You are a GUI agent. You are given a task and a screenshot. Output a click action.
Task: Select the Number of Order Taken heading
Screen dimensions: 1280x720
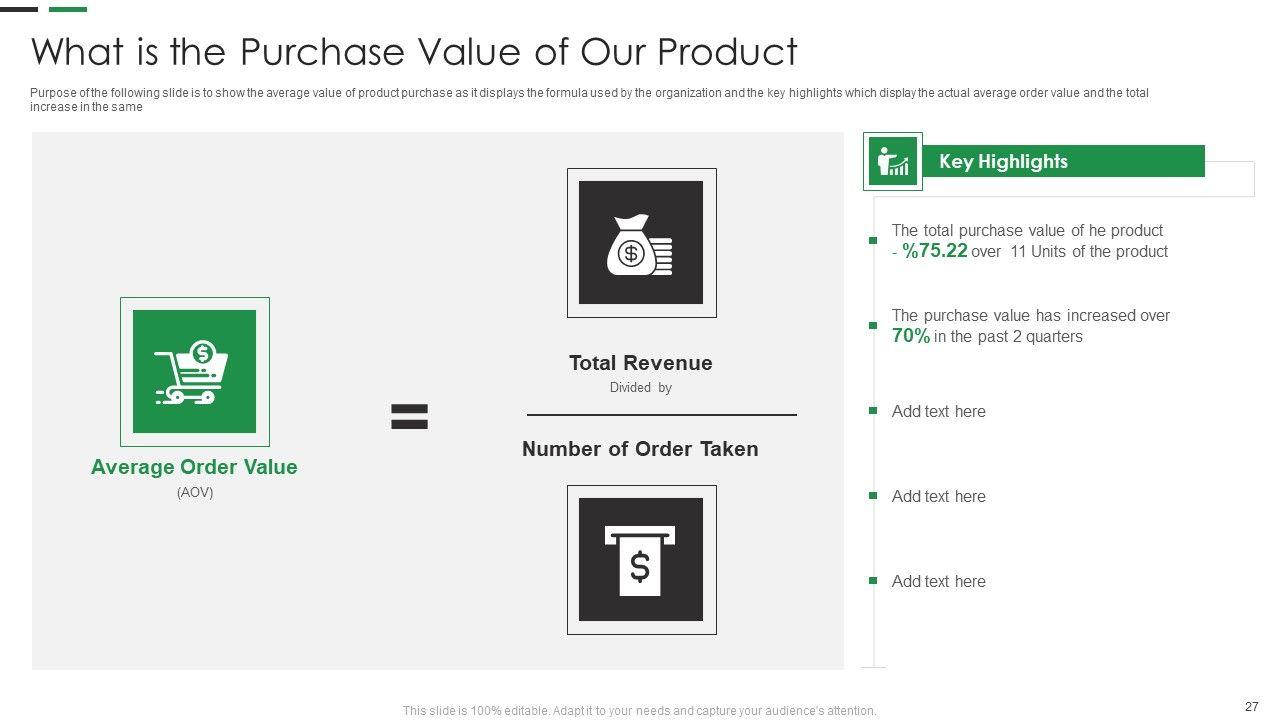coord(640,449)
